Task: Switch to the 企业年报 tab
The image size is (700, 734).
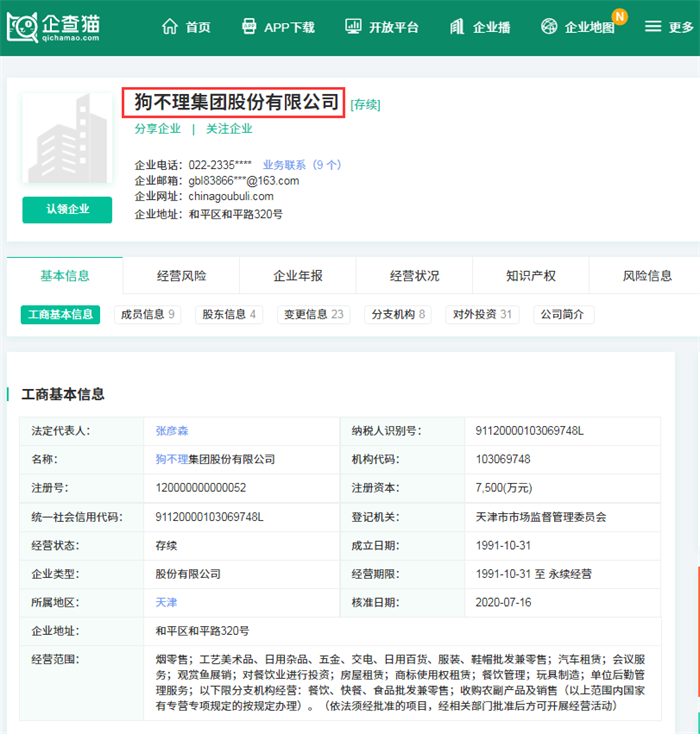Action: tap(298, 275)
